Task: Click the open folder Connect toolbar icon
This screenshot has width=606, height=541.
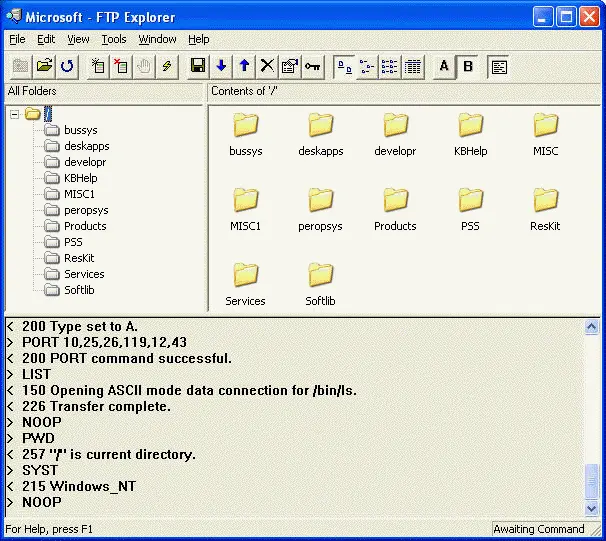Action: [44, 66]
